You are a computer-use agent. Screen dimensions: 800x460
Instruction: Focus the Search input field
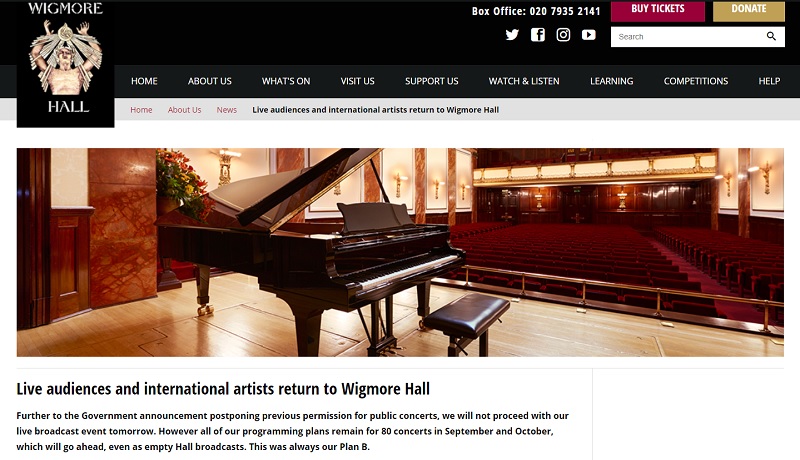click(689, 37)
